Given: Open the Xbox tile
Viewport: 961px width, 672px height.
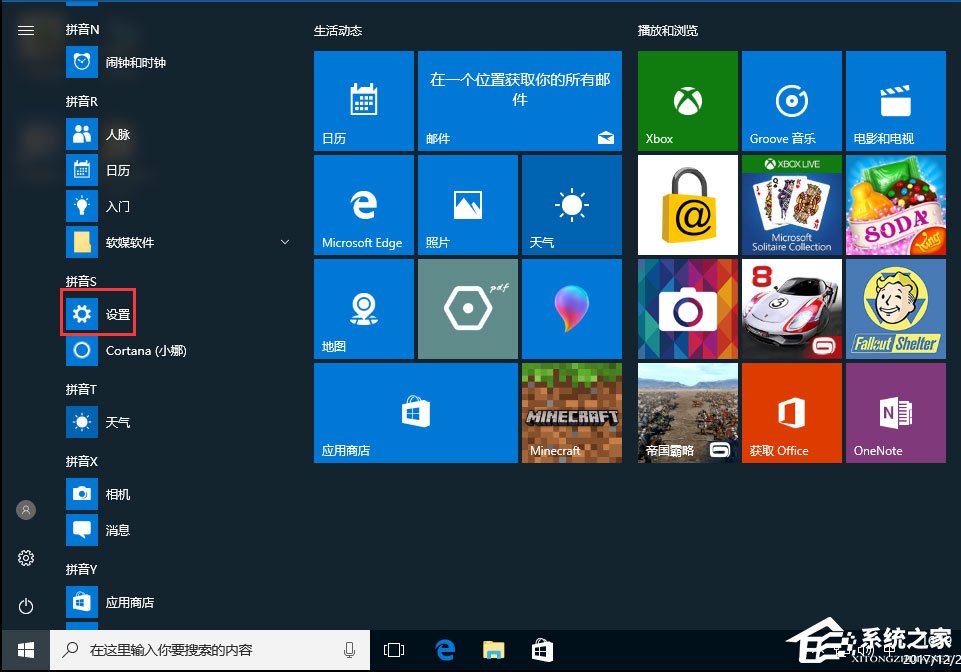Looking at the screenshot, I should tap(687, 100).
